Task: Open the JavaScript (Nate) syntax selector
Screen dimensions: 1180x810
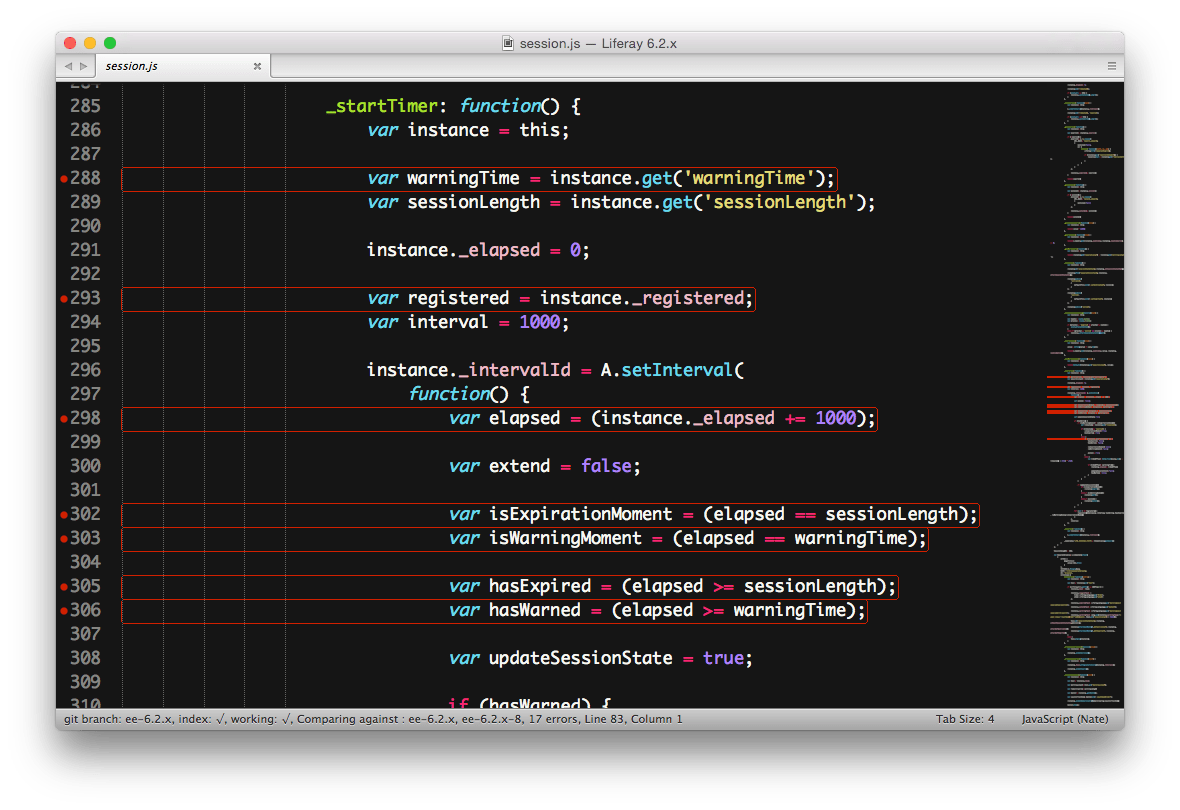Action: tap(1064, 718)
